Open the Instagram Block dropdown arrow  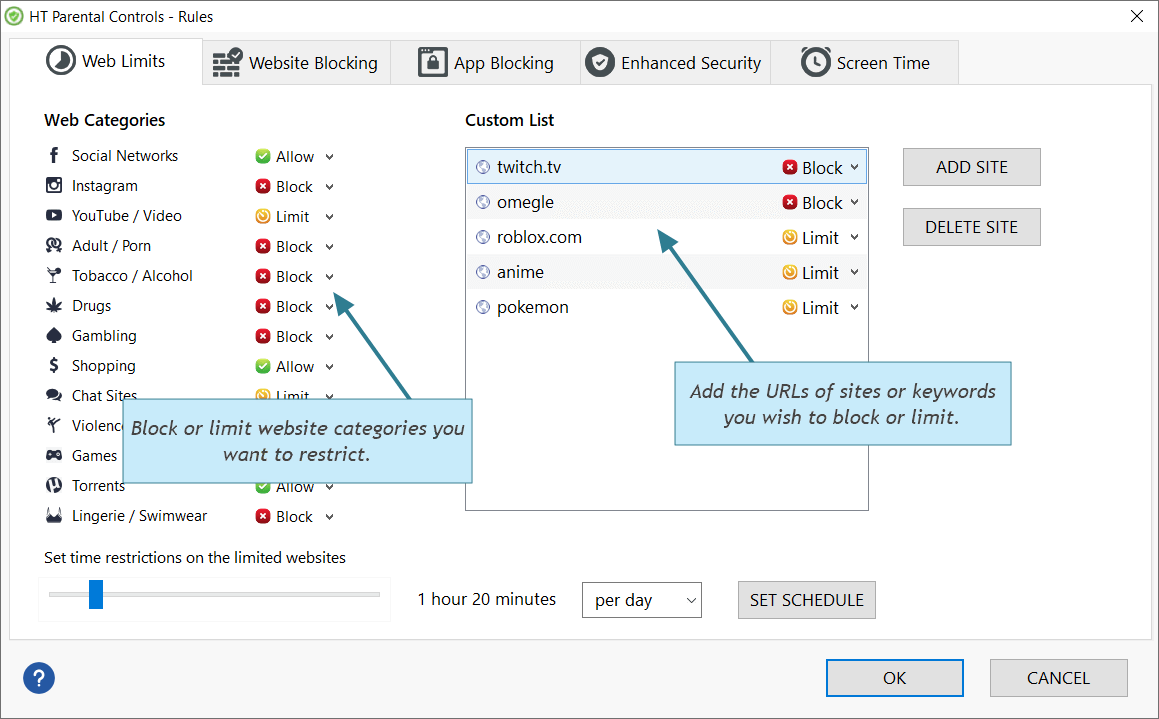pyautogui.click(x=330, y=187)
